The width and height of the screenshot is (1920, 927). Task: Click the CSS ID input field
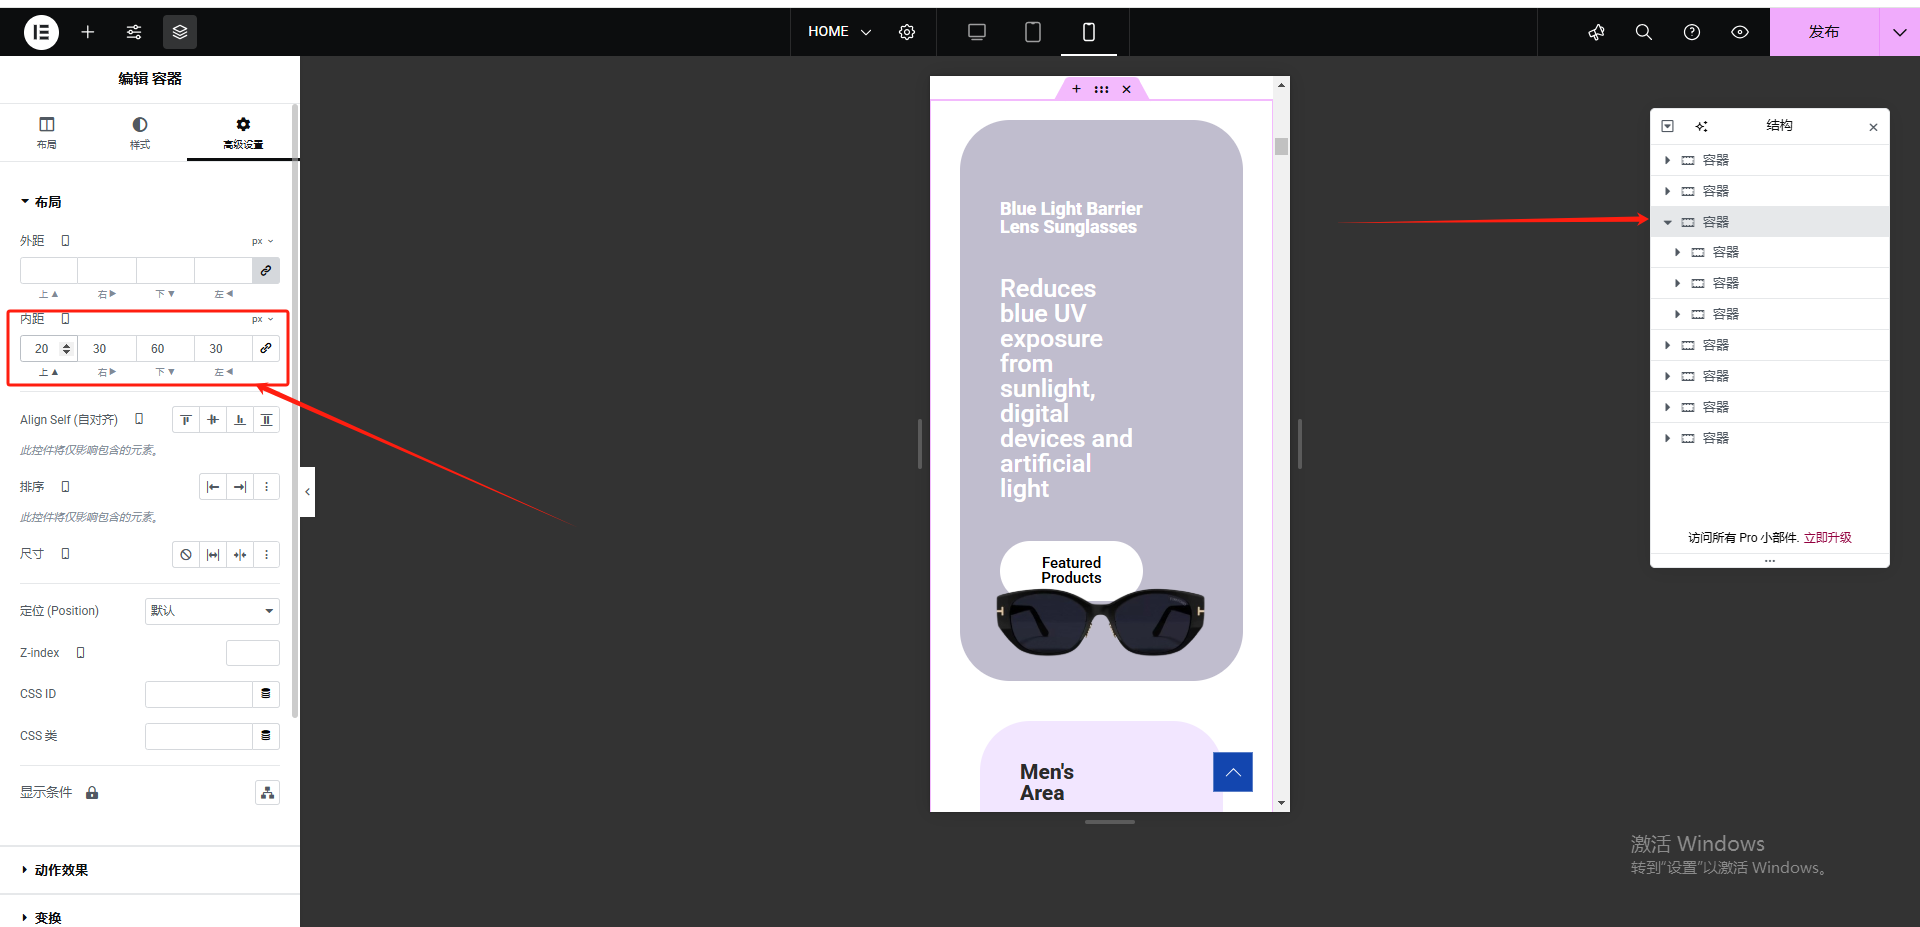click(x=198, y=694)
